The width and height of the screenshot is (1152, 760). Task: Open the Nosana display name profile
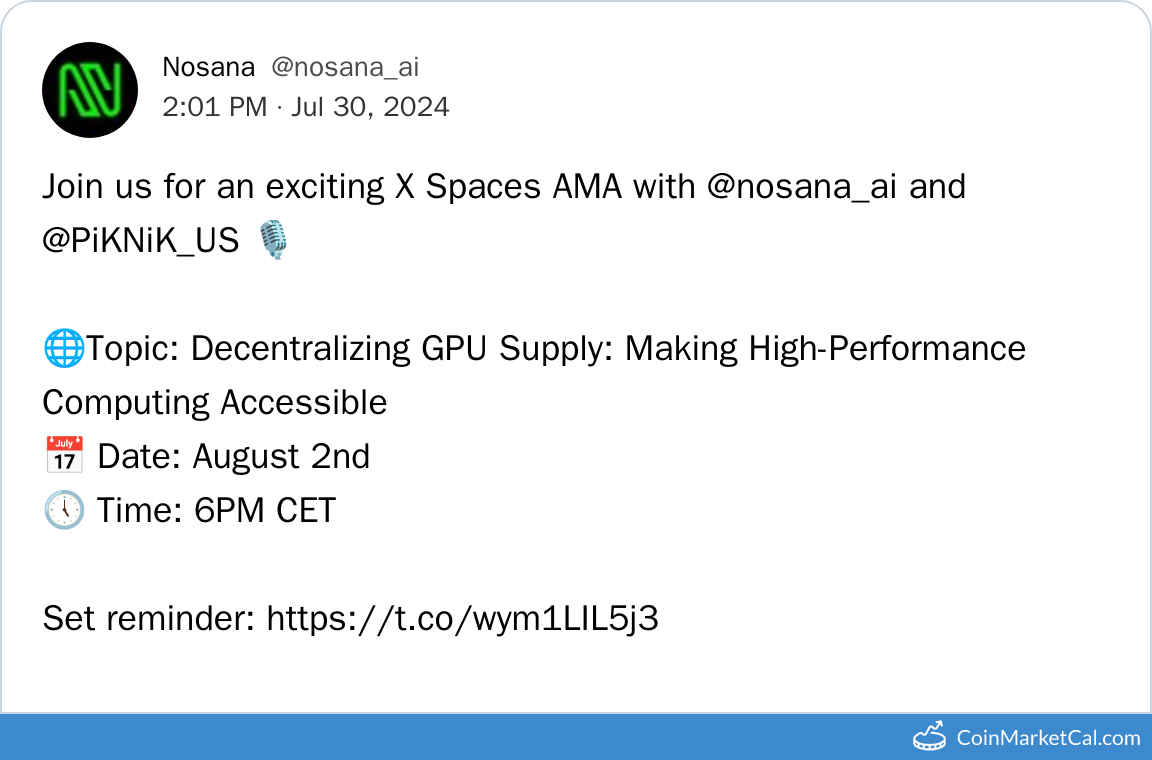tap(208, 67)
